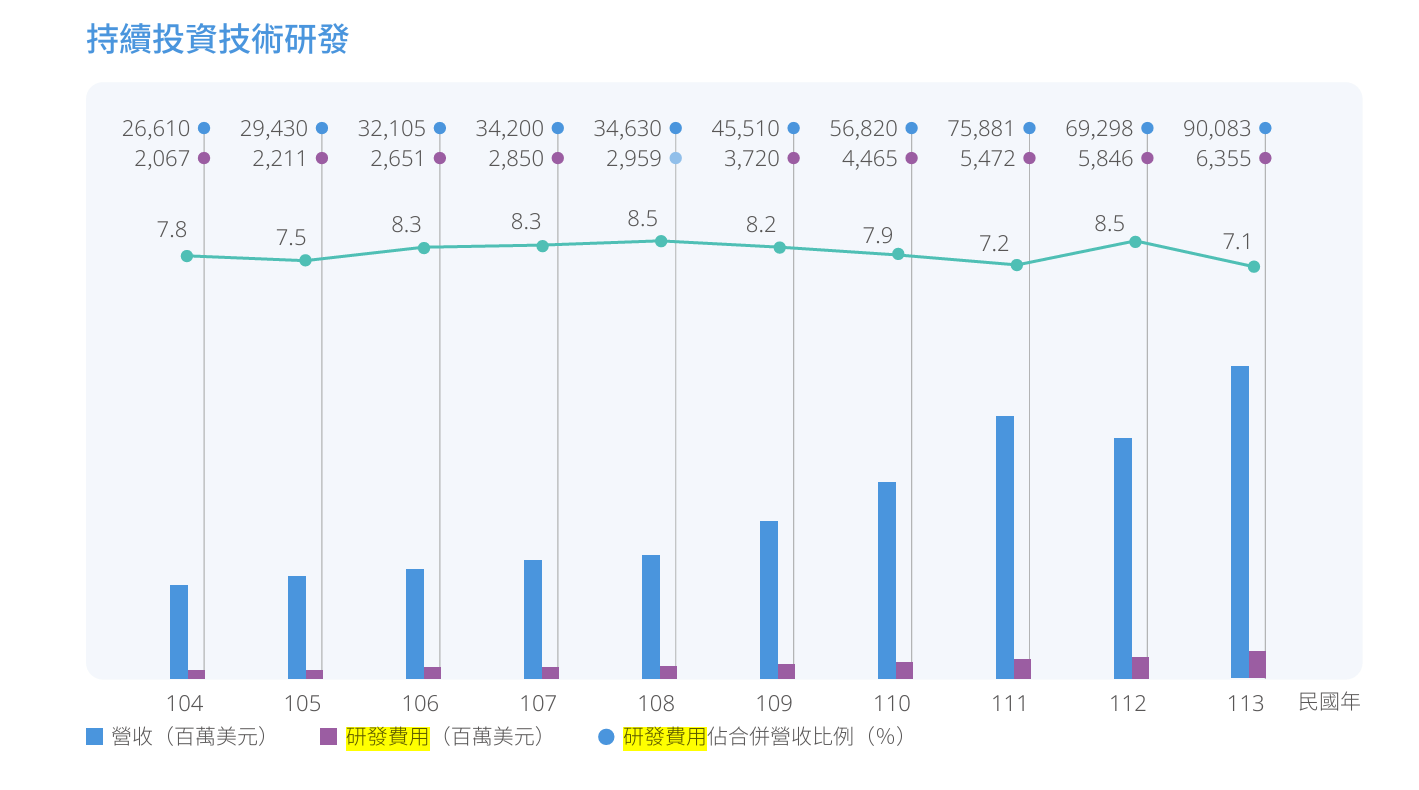1419x790 pixels.
Task: Select the 7.2 line point for year 111
Action: pyautogui.click(x=1017, y=265)
